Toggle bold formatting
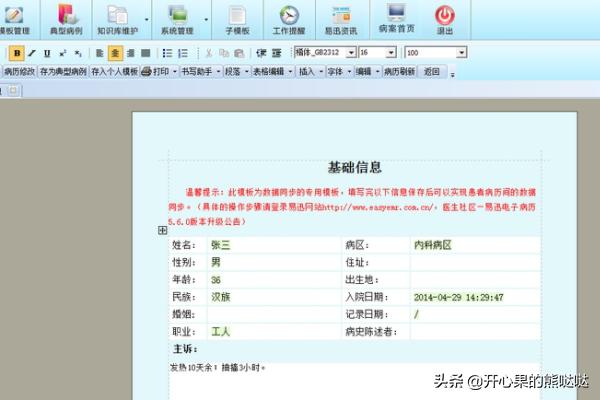This screenshot has width=600, height=400. point(18,52)
